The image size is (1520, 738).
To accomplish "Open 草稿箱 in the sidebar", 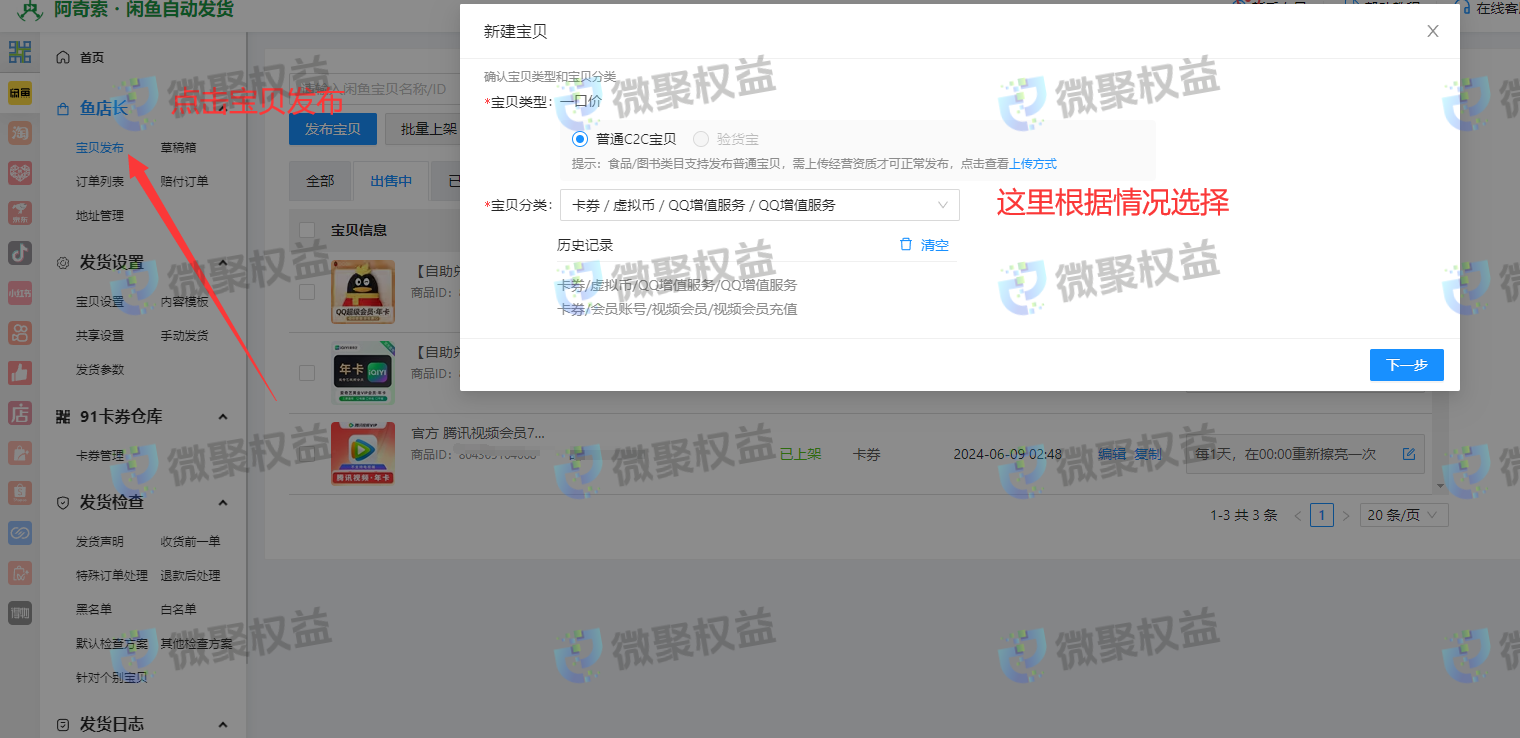I will coord(178,148).
